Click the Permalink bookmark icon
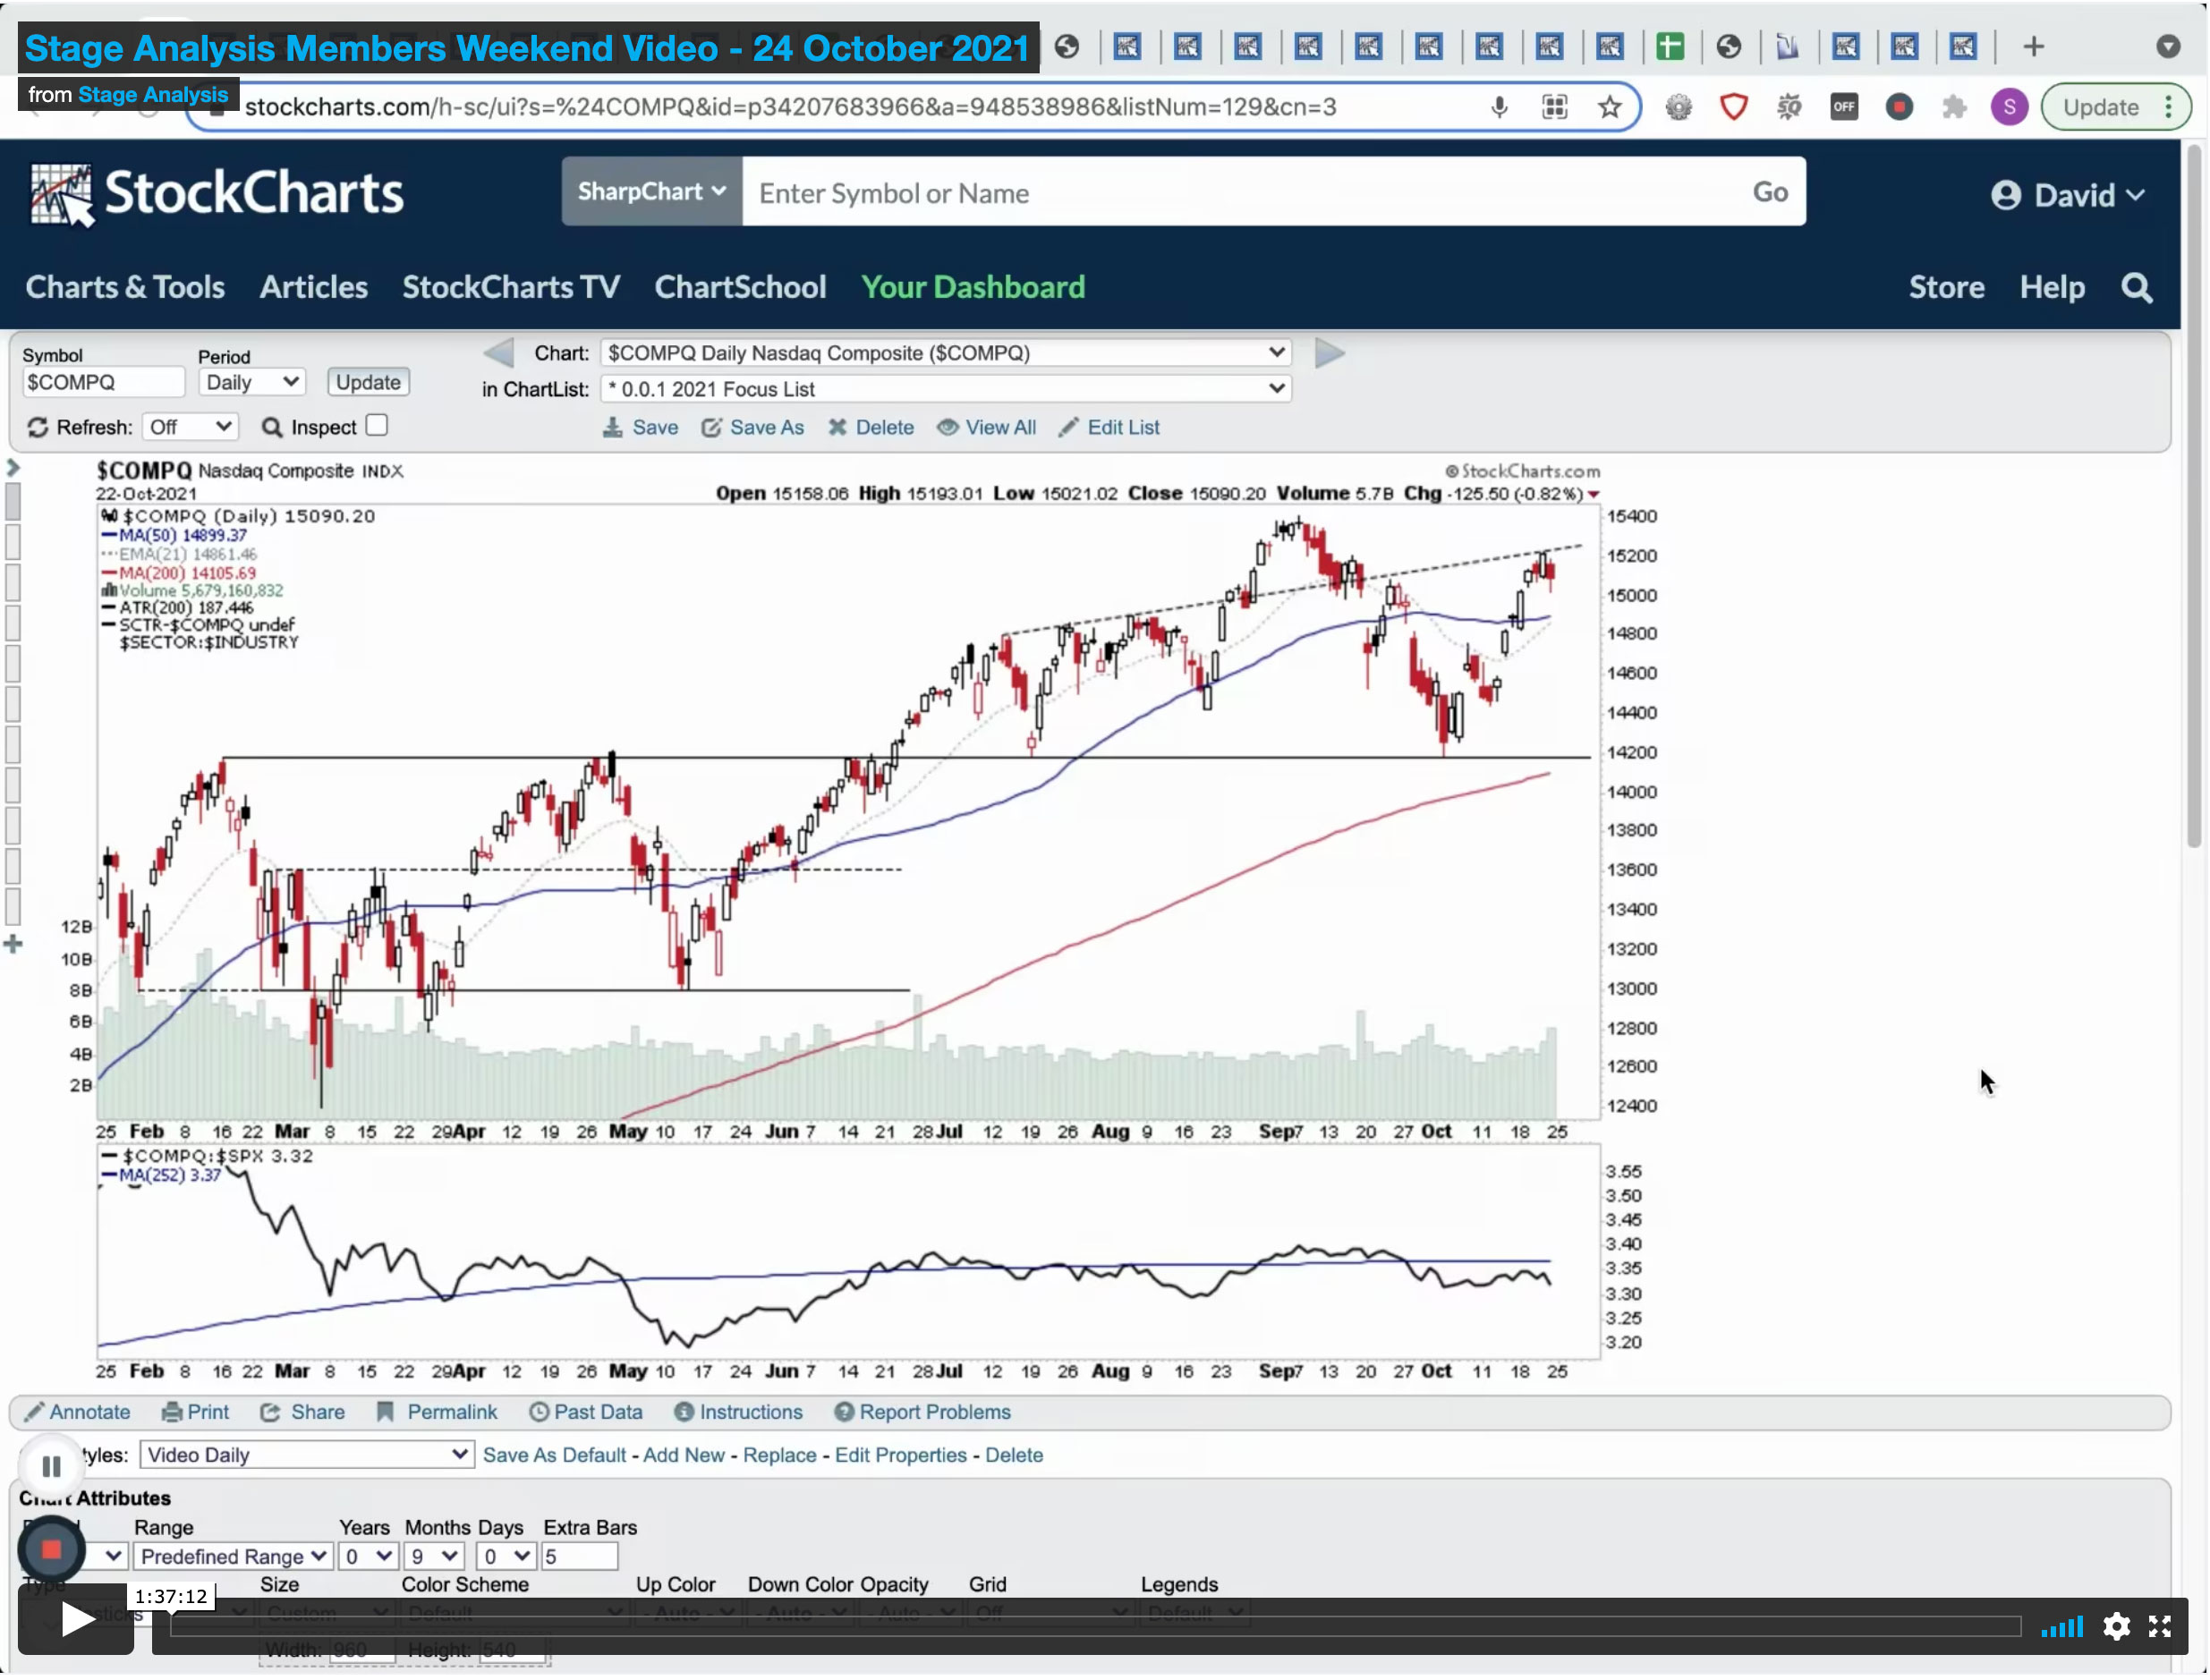The width and height of the screenshot is (2210, 1680). click(384, 1412)
